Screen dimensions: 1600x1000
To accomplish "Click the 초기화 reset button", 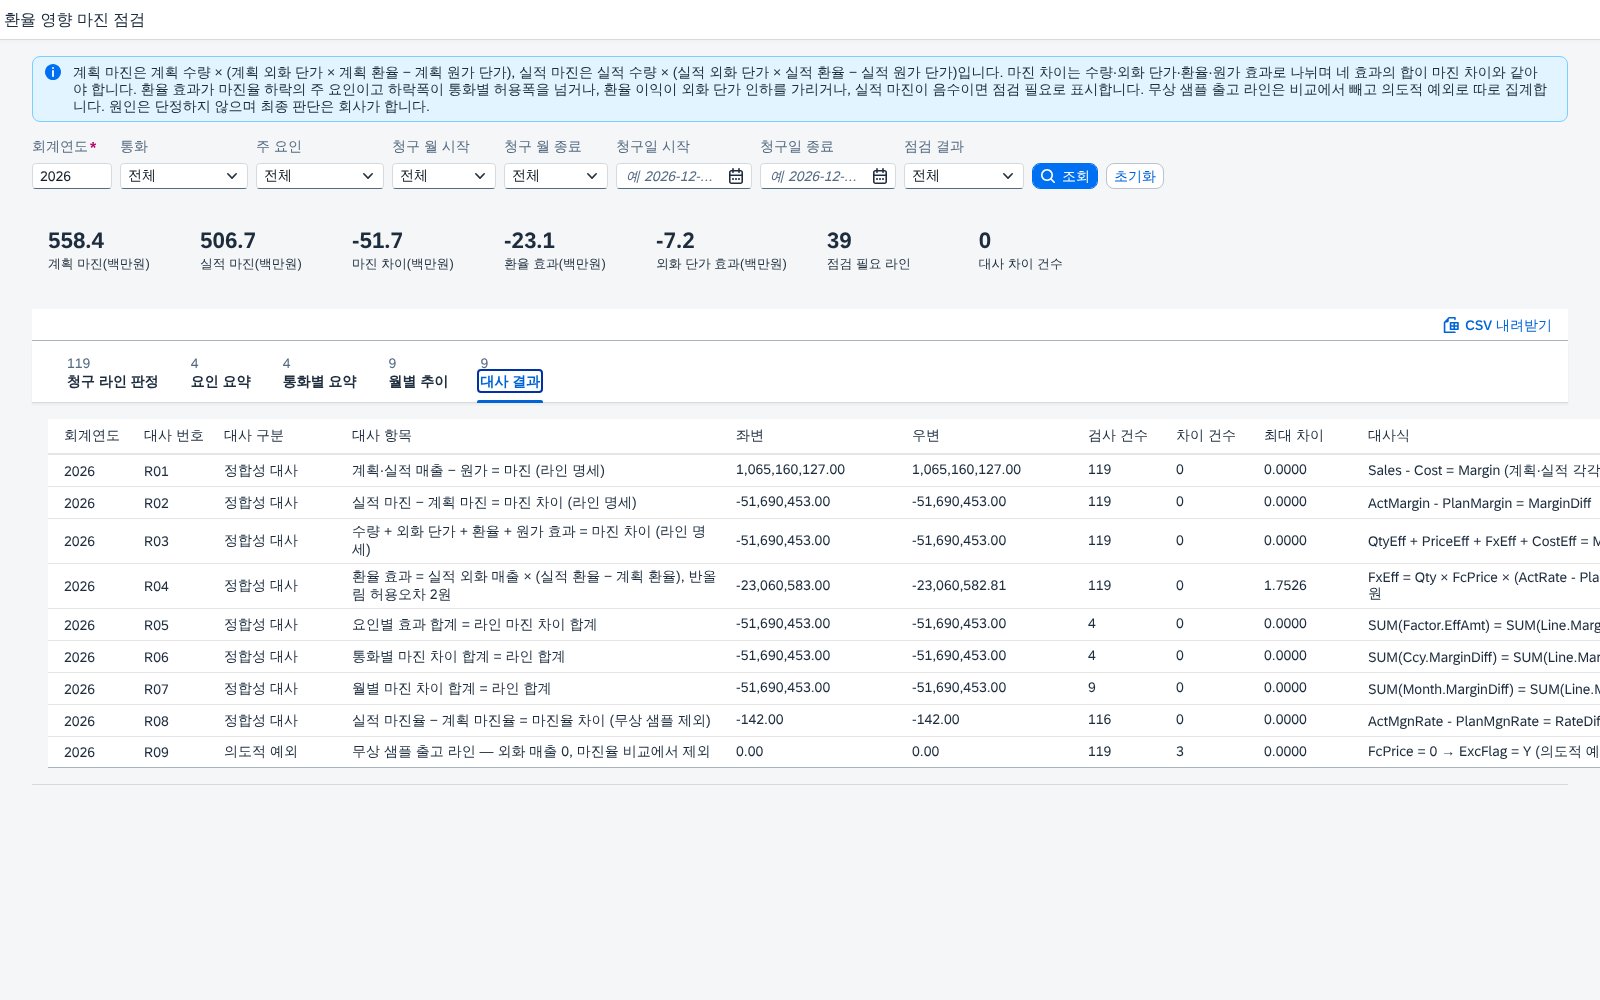I will [1135, 176].
